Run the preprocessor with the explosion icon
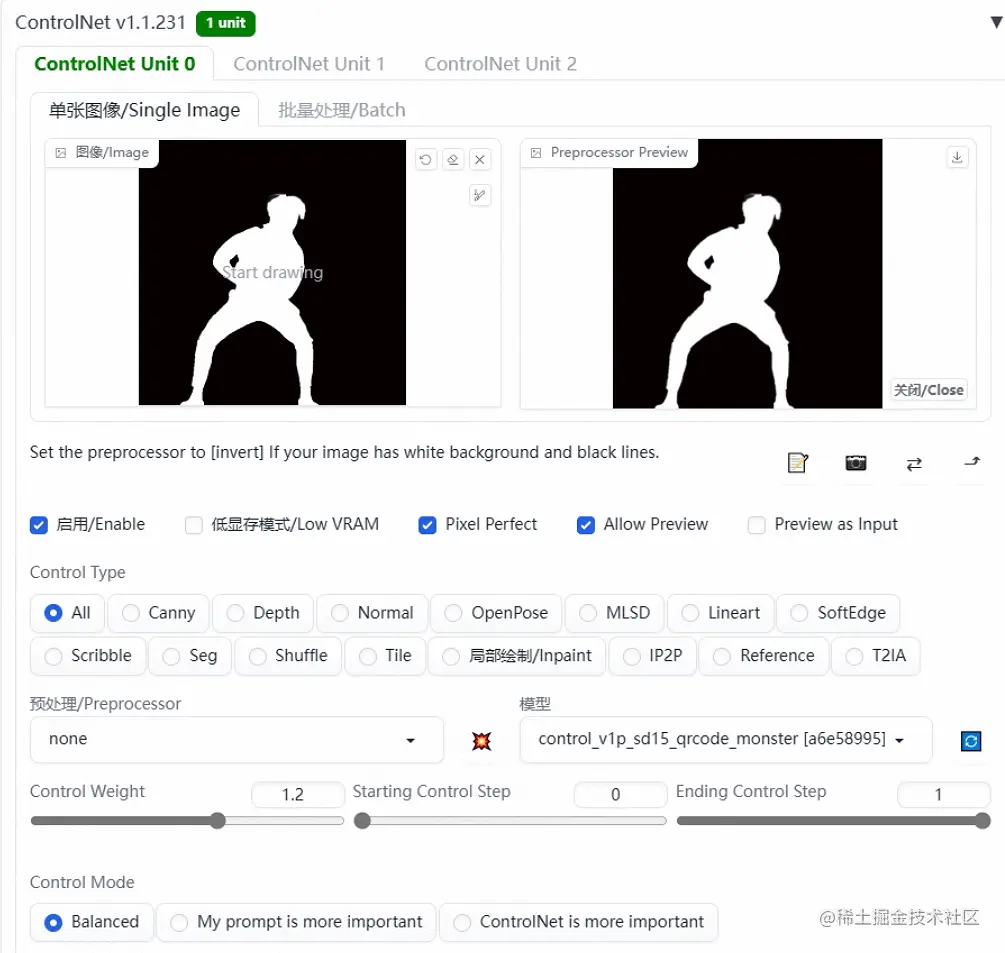 (481, 740)
